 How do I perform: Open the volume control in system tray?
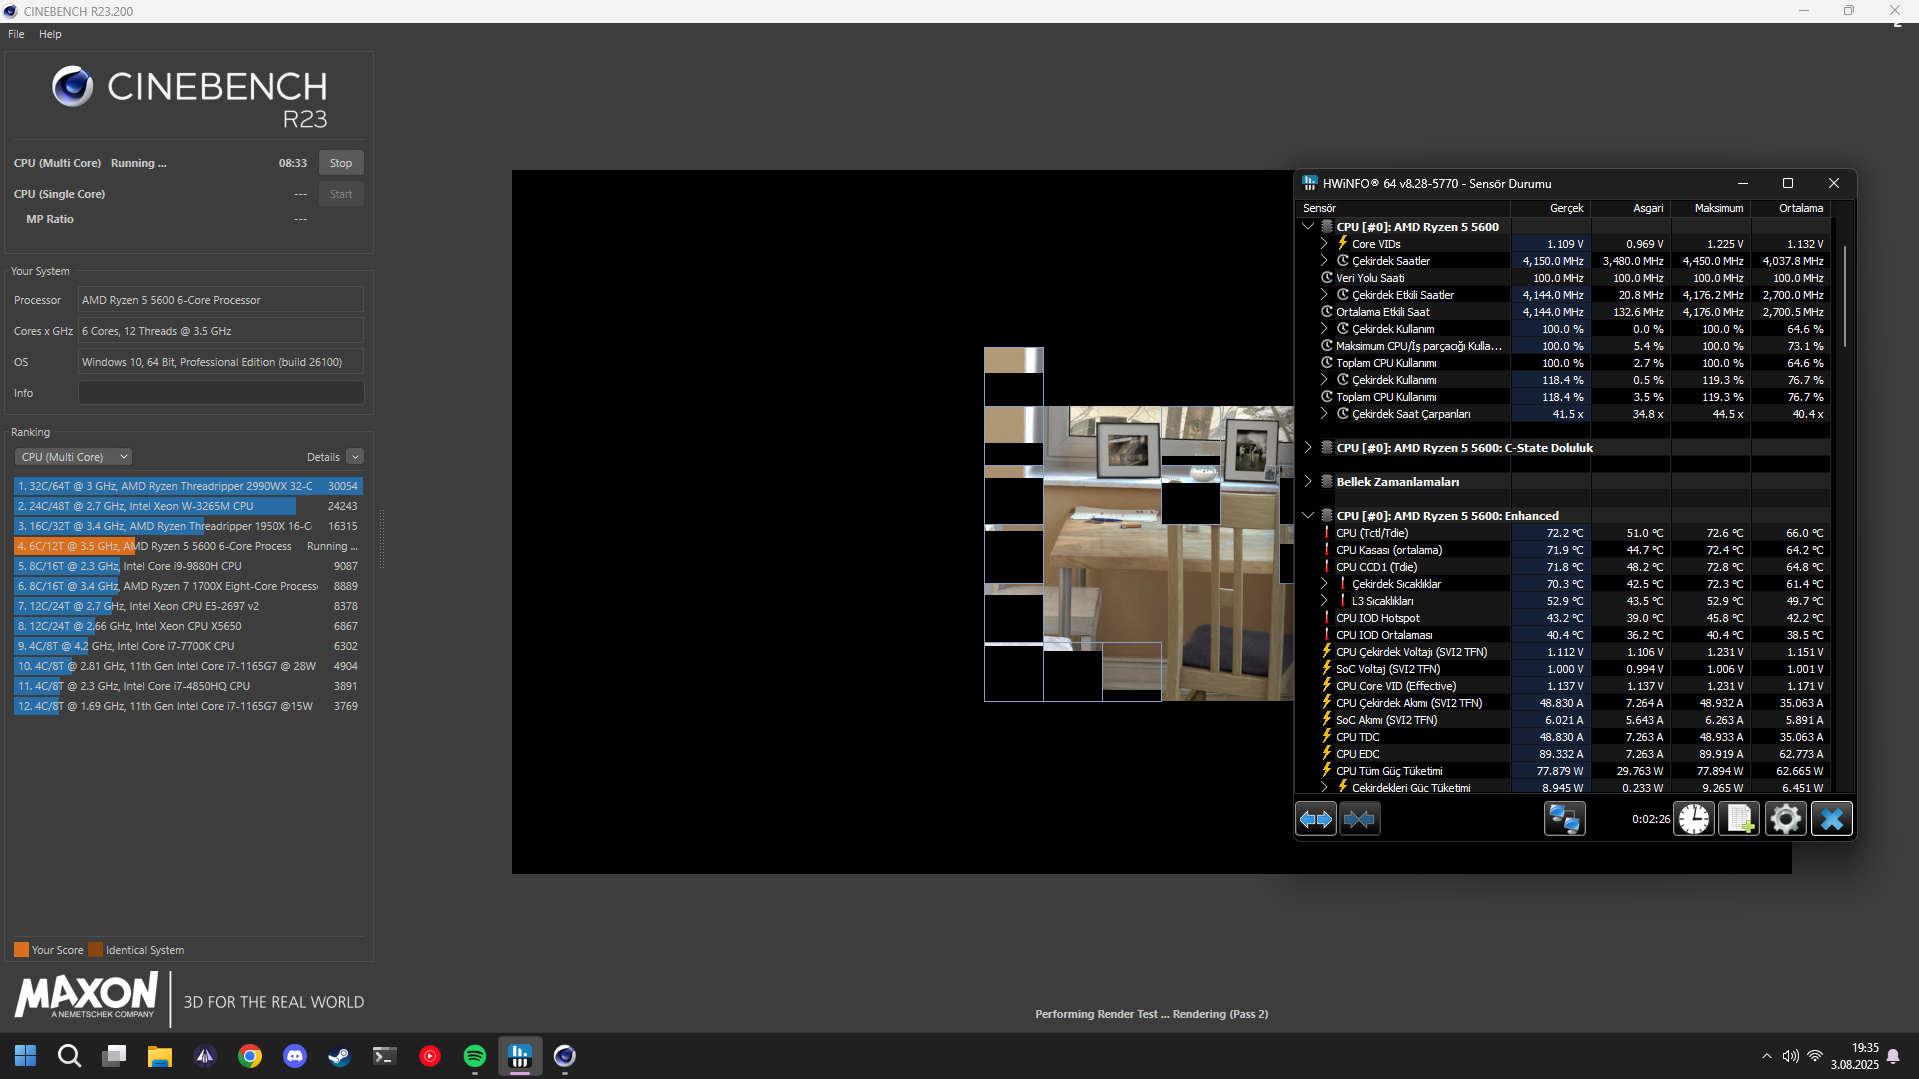[1790, 1056]
